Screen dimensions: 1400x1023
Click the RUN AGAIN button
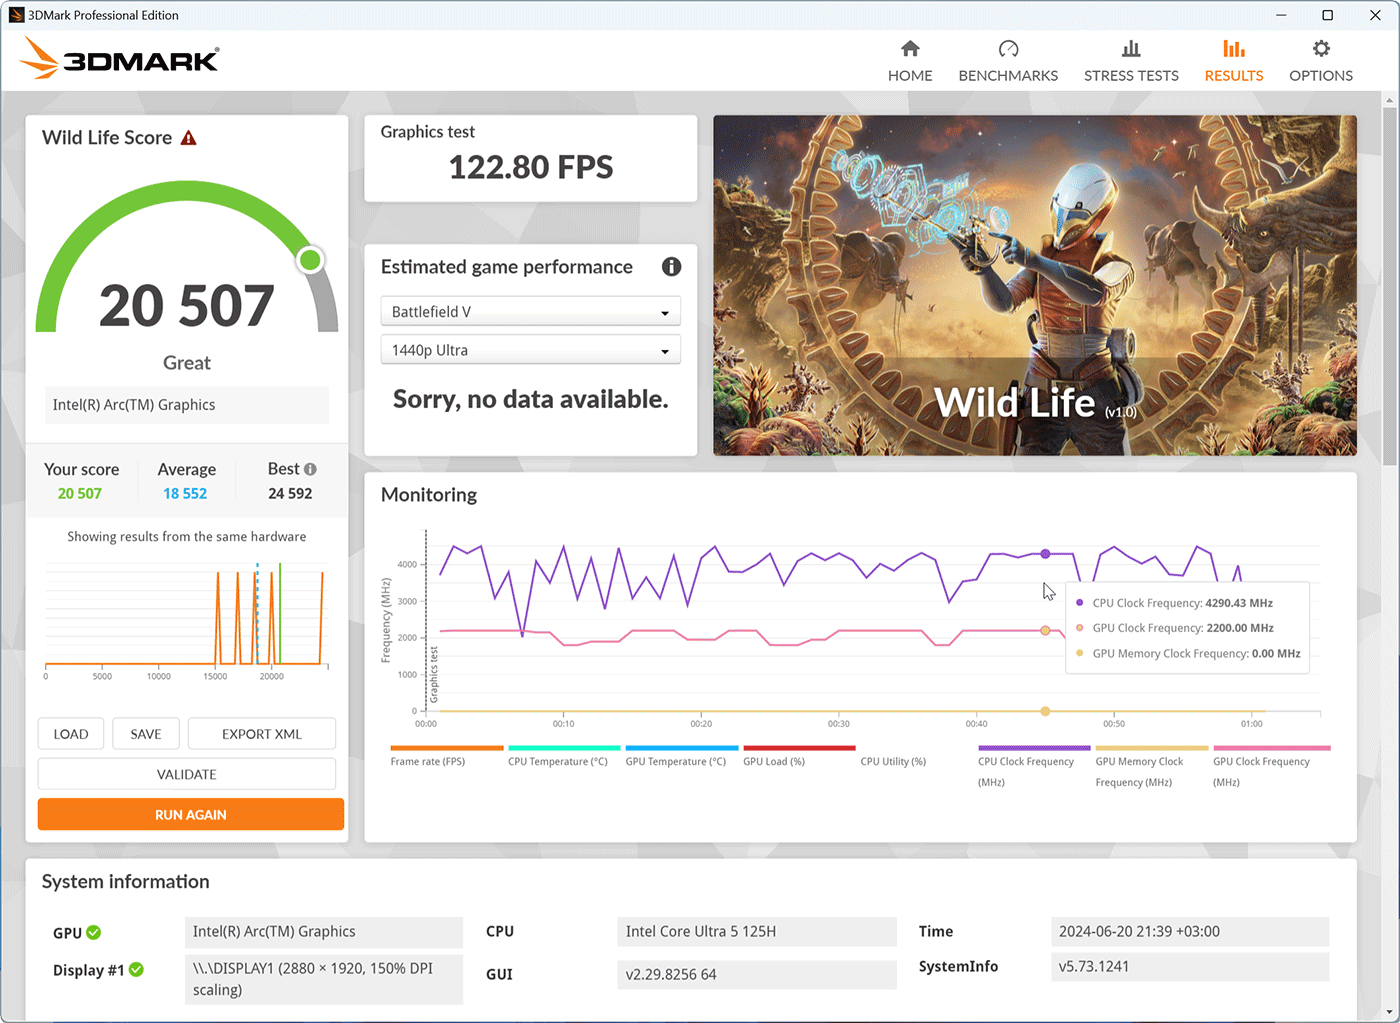pos(191,814)
